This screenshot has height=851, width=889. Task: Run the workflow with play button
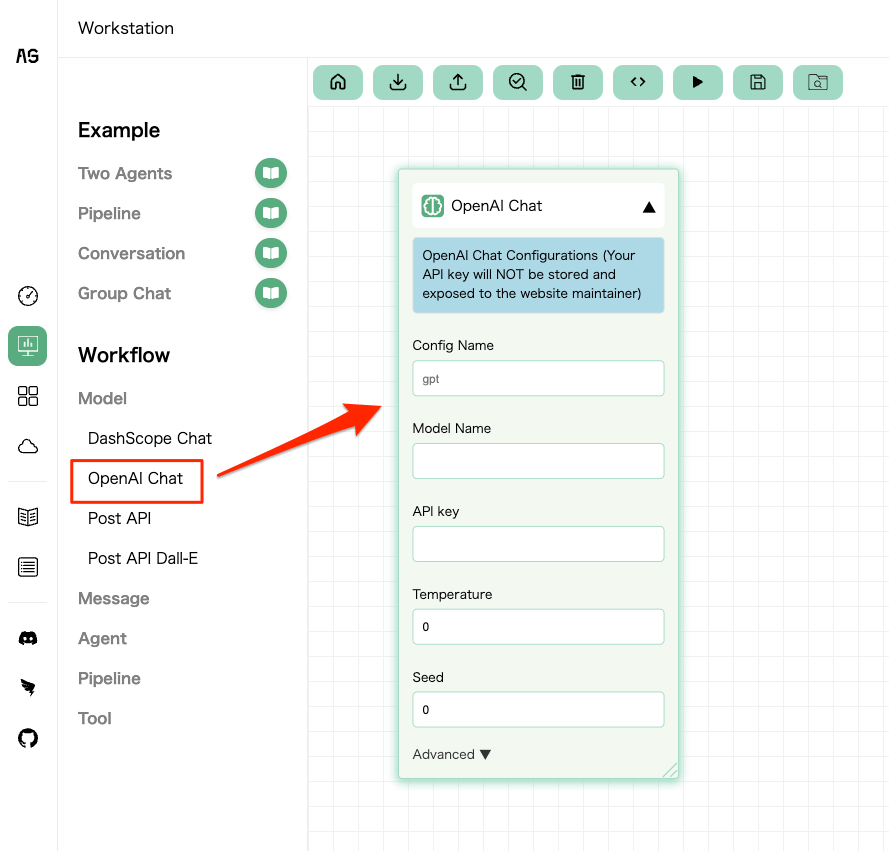tap(698, 82)
